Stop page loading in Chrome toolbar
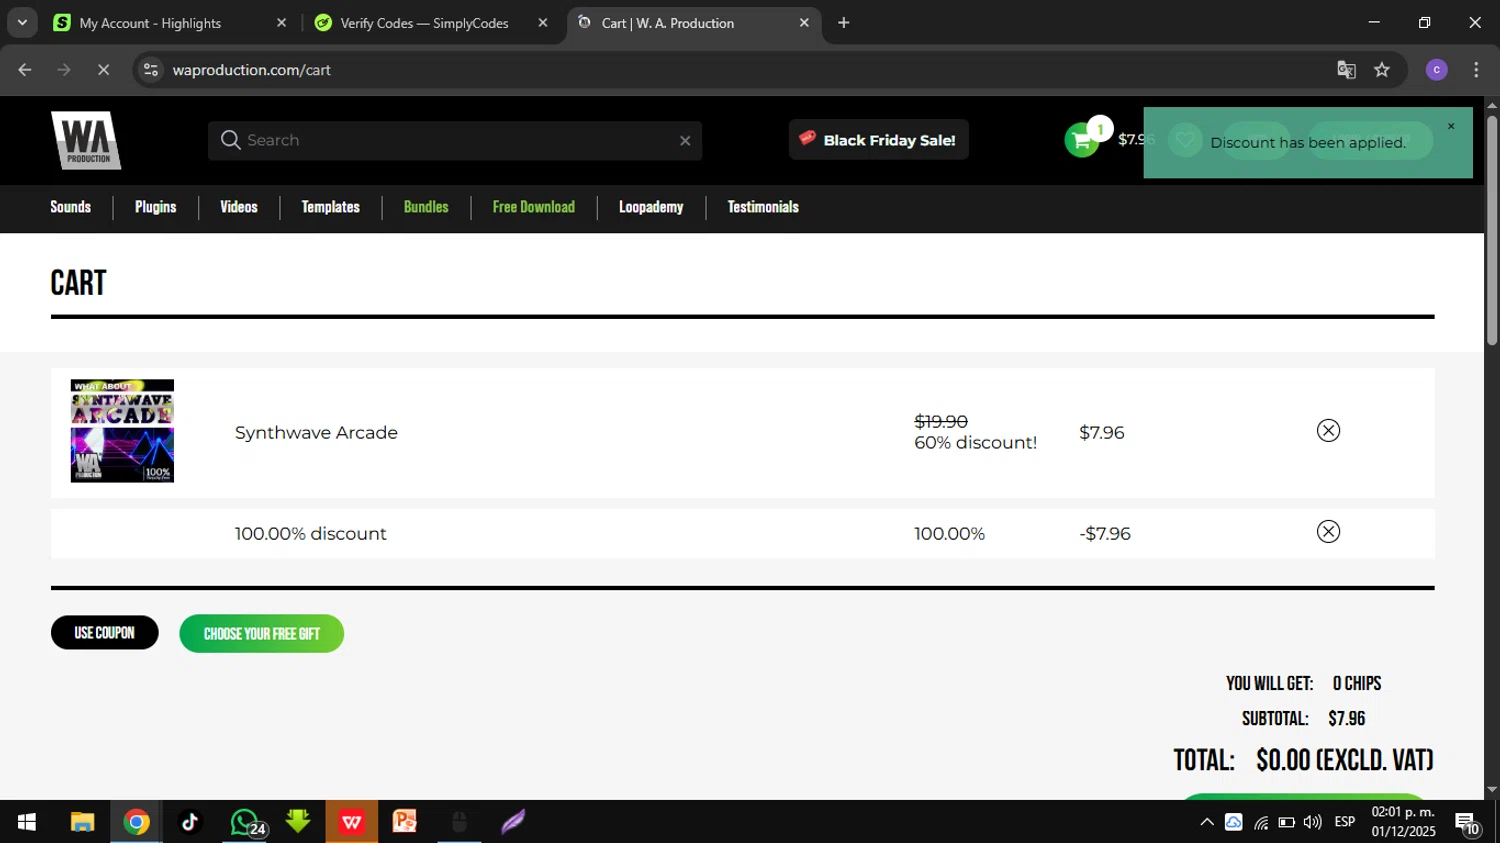The height and width of the screenshot is (843, 1500). click(103, 70)
